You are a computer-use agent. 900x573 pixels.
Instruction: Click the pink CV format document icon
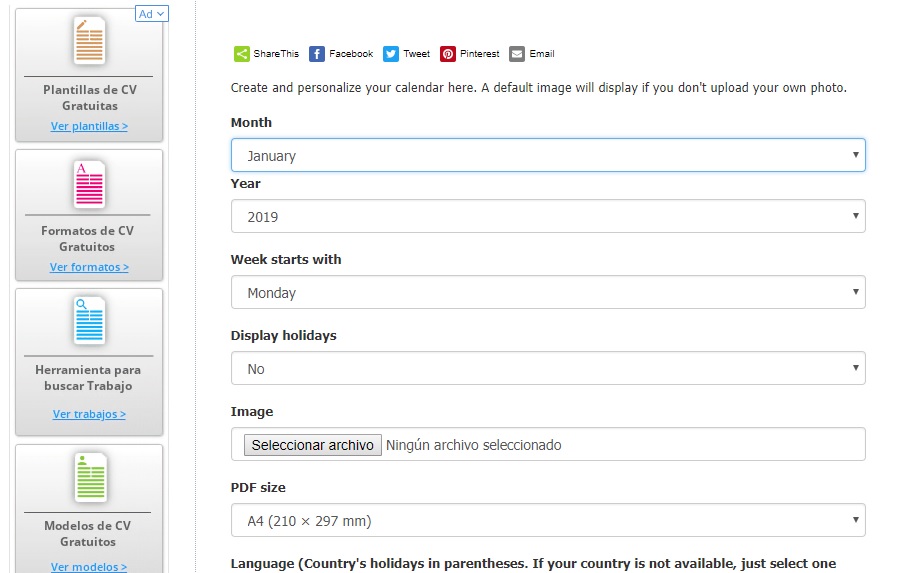(89, 183)
